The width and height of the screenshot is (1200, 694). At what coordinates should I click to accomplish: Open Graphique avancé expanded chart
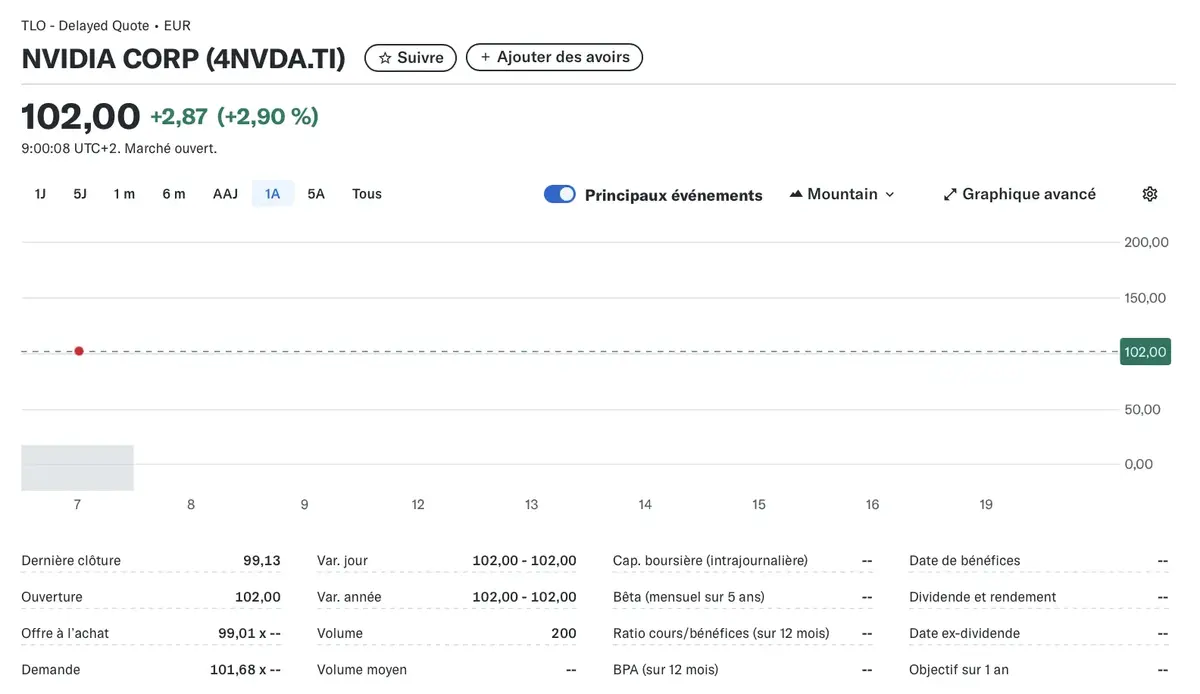(x=1019, y=194)
